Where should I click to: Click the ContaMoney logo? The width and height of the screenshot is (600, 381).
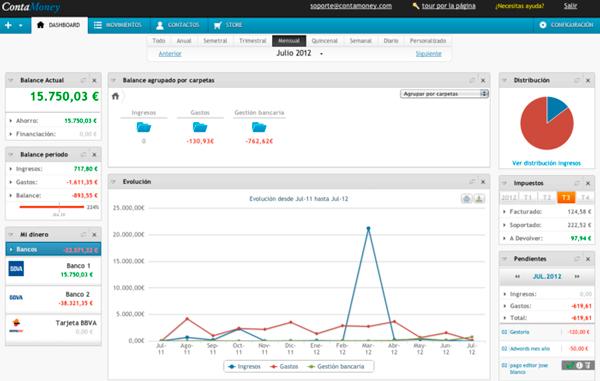coord(31,7)
